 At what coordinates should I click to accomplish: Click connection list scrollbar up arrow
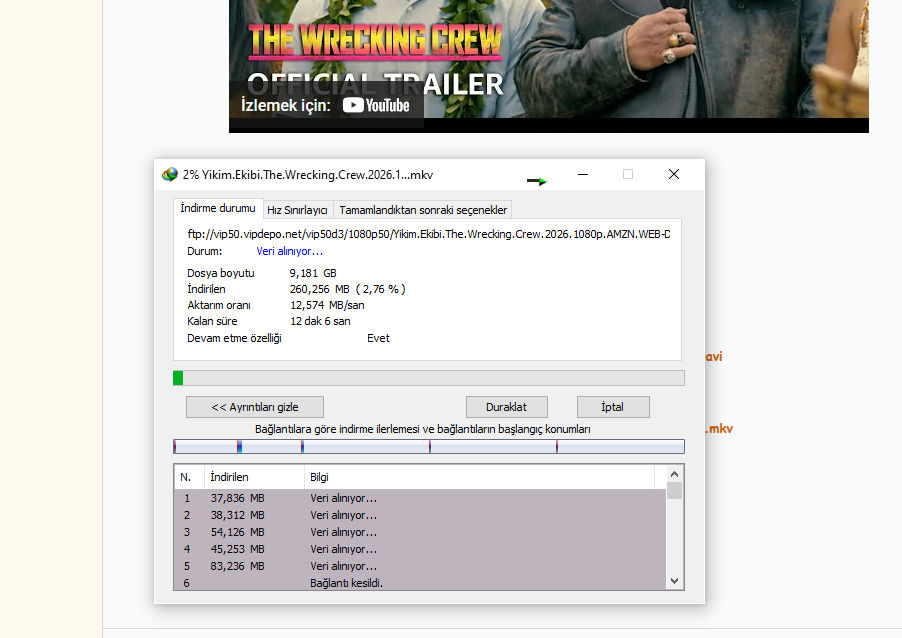[675, 474]
